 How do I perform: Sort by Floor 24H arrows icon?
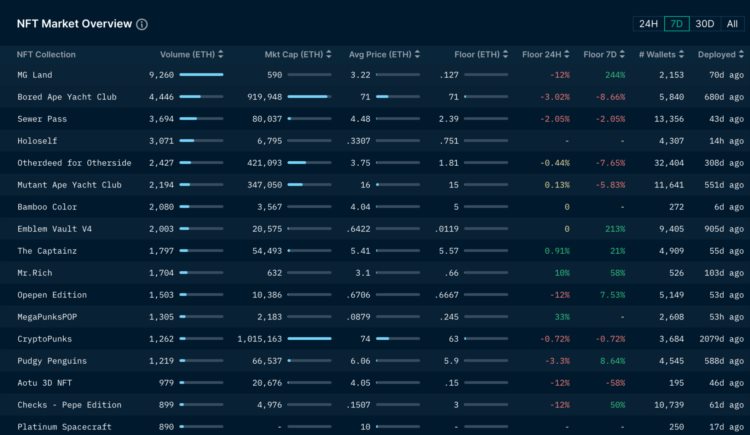tap(567, 54)
